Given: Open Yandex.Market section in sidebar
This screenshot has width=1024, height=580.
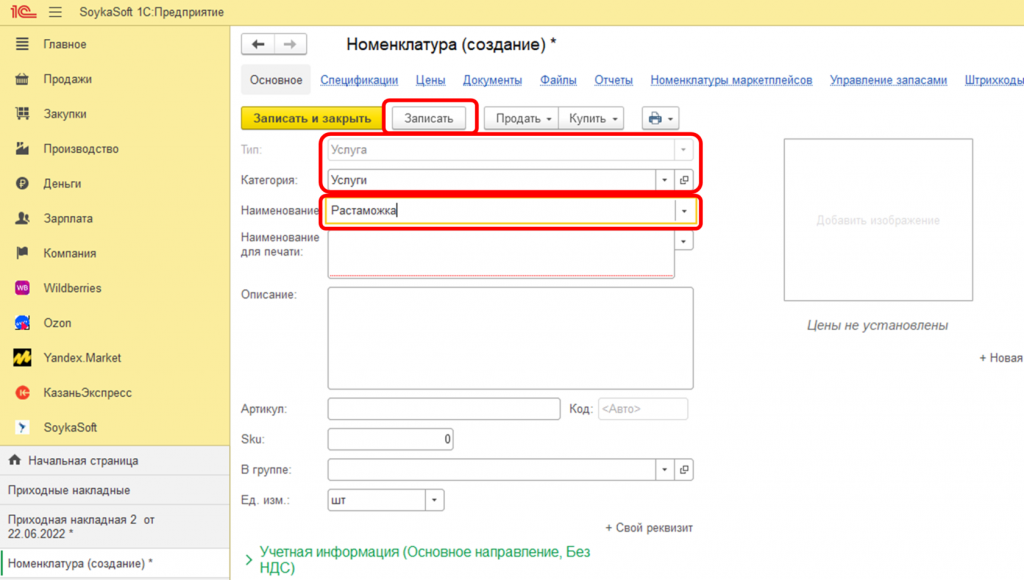Looking at the screenshot, I should [82, 358].
